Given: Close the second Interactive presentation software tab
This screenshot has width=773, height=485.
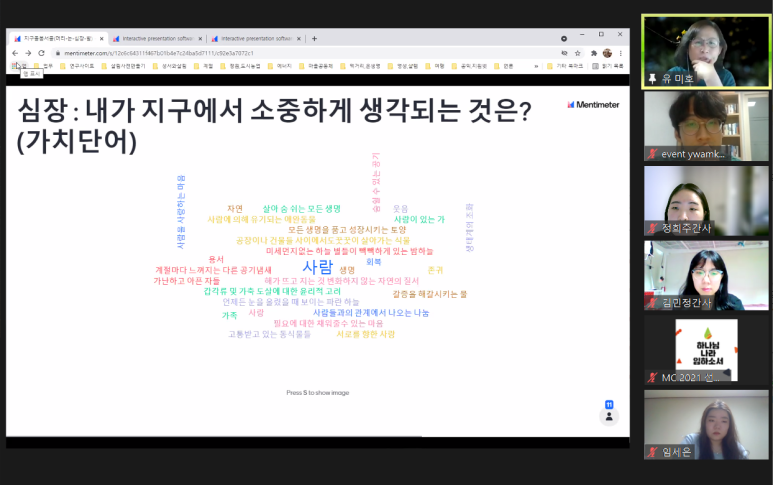Looking at the screenshot, I should tap(200, 38).
